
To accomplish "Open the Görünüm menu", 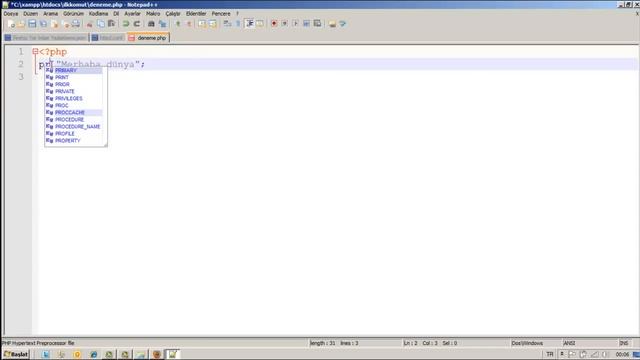I will pos(73,13).
